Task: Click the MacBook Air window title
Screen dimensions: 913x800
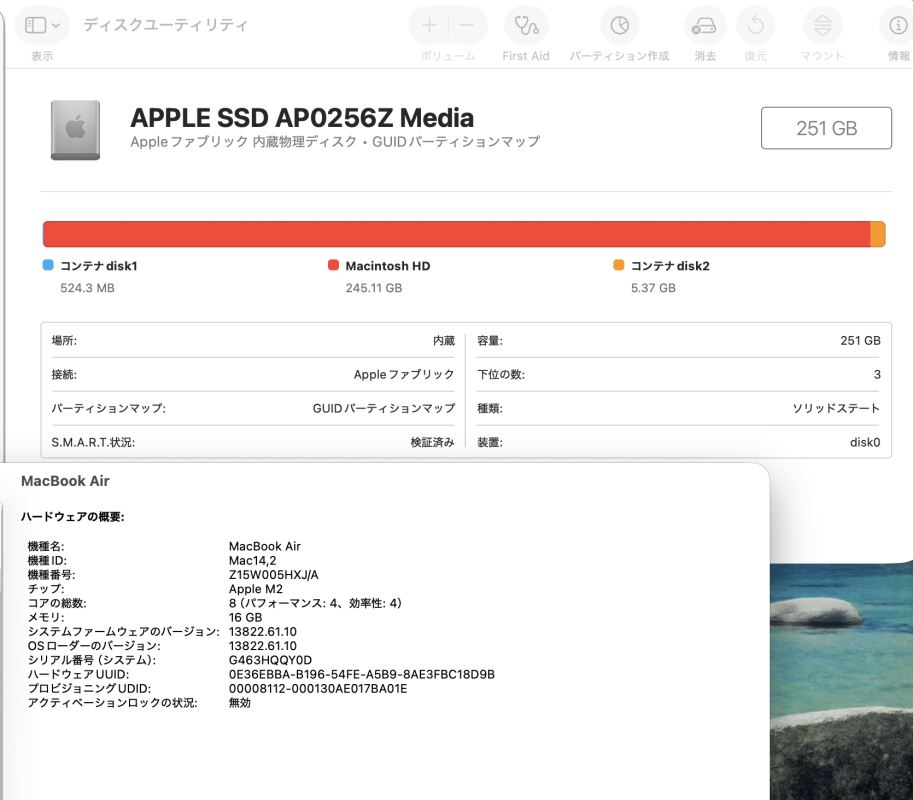Action: coord(65,481)
